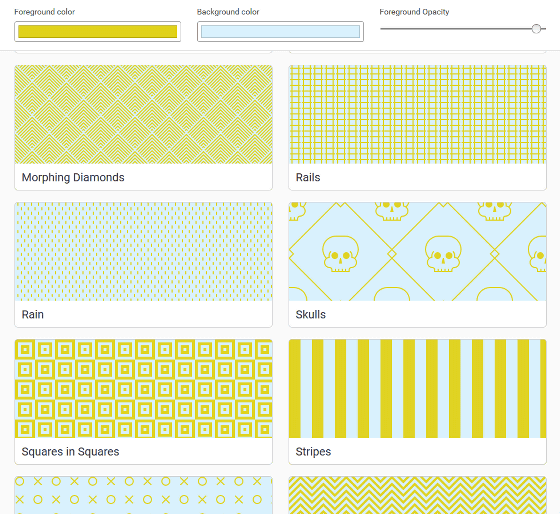Click the Foreground Opacity slider handle
Viewport: 560px width, 514px height.
(536, 29)
